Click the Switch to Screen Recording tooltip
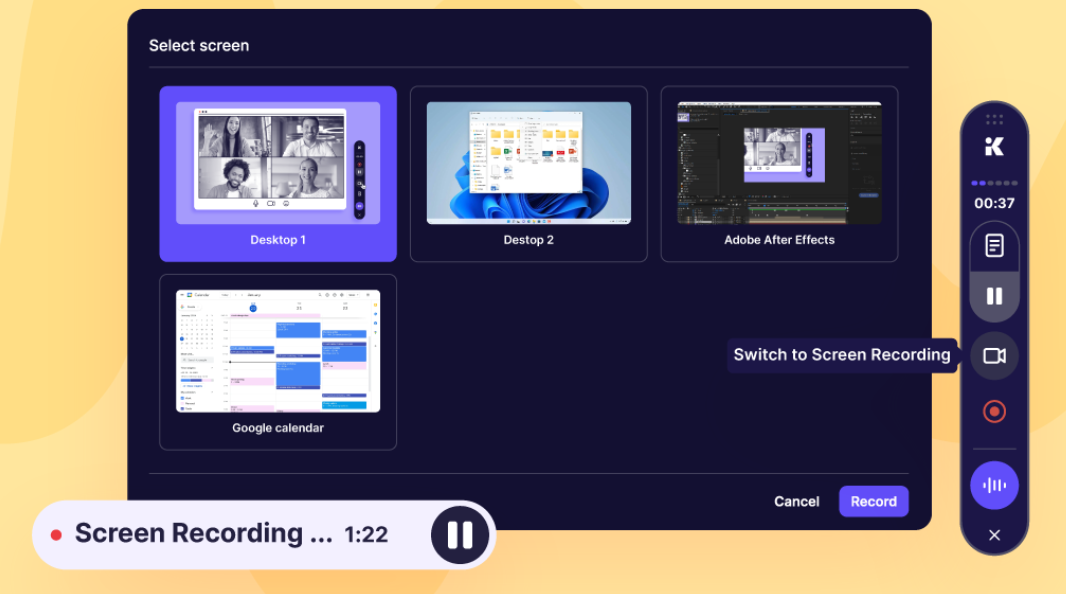This screenshot has height=594, width=1066. tap(842, 355)
